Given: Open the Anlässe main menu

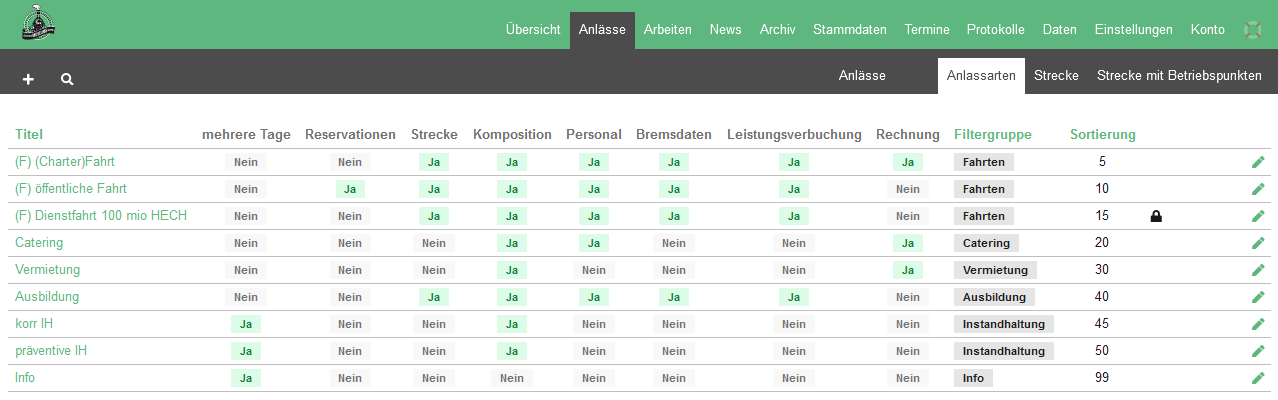Looking at the screenshot, I should point(602,30).
